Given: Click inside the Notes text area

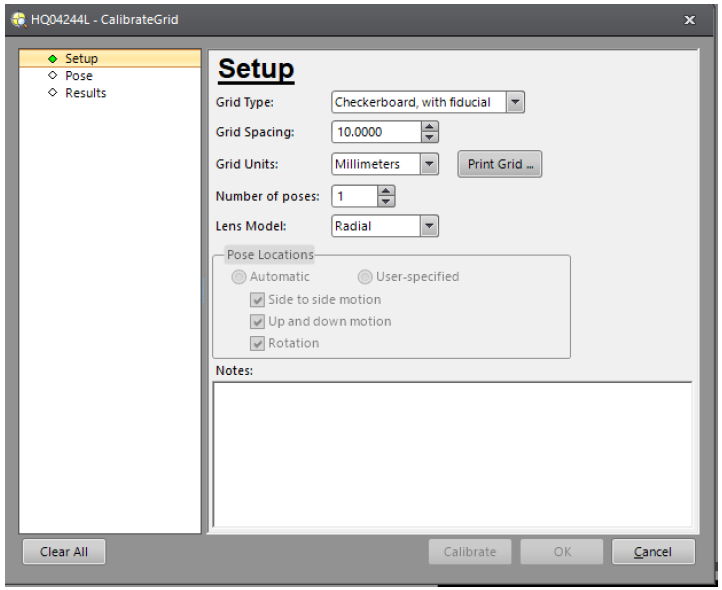Looking at the screenshot, I should tap(453, 454).
